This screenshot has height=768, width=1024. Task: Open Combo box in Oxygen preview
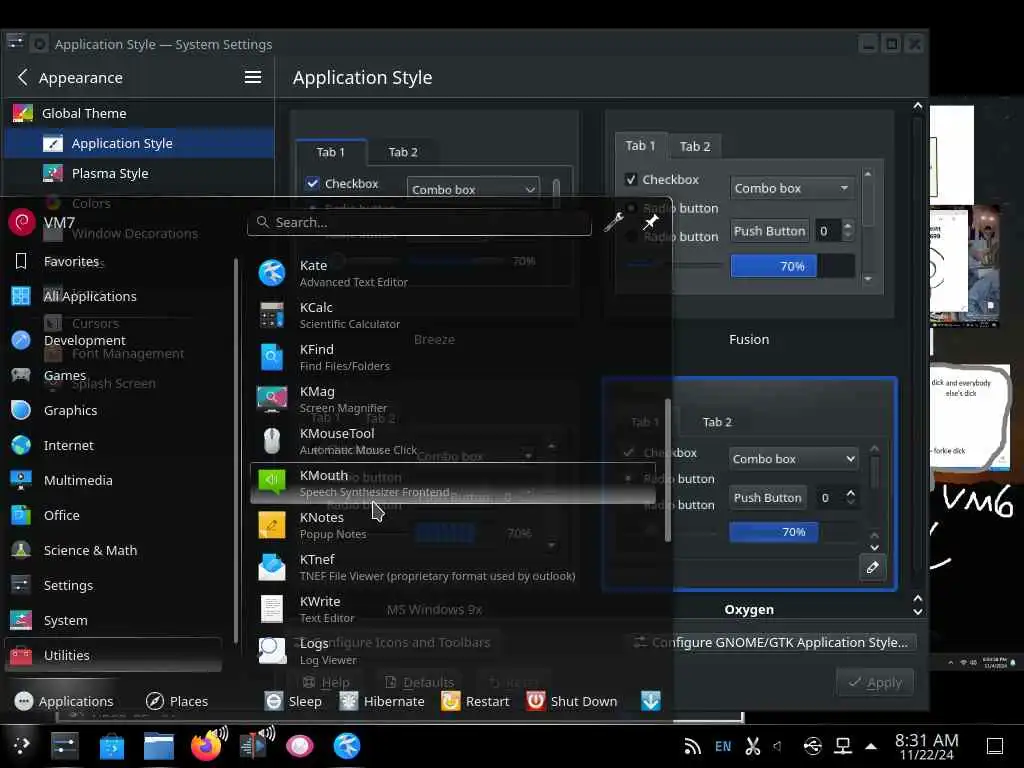point(793,458)
